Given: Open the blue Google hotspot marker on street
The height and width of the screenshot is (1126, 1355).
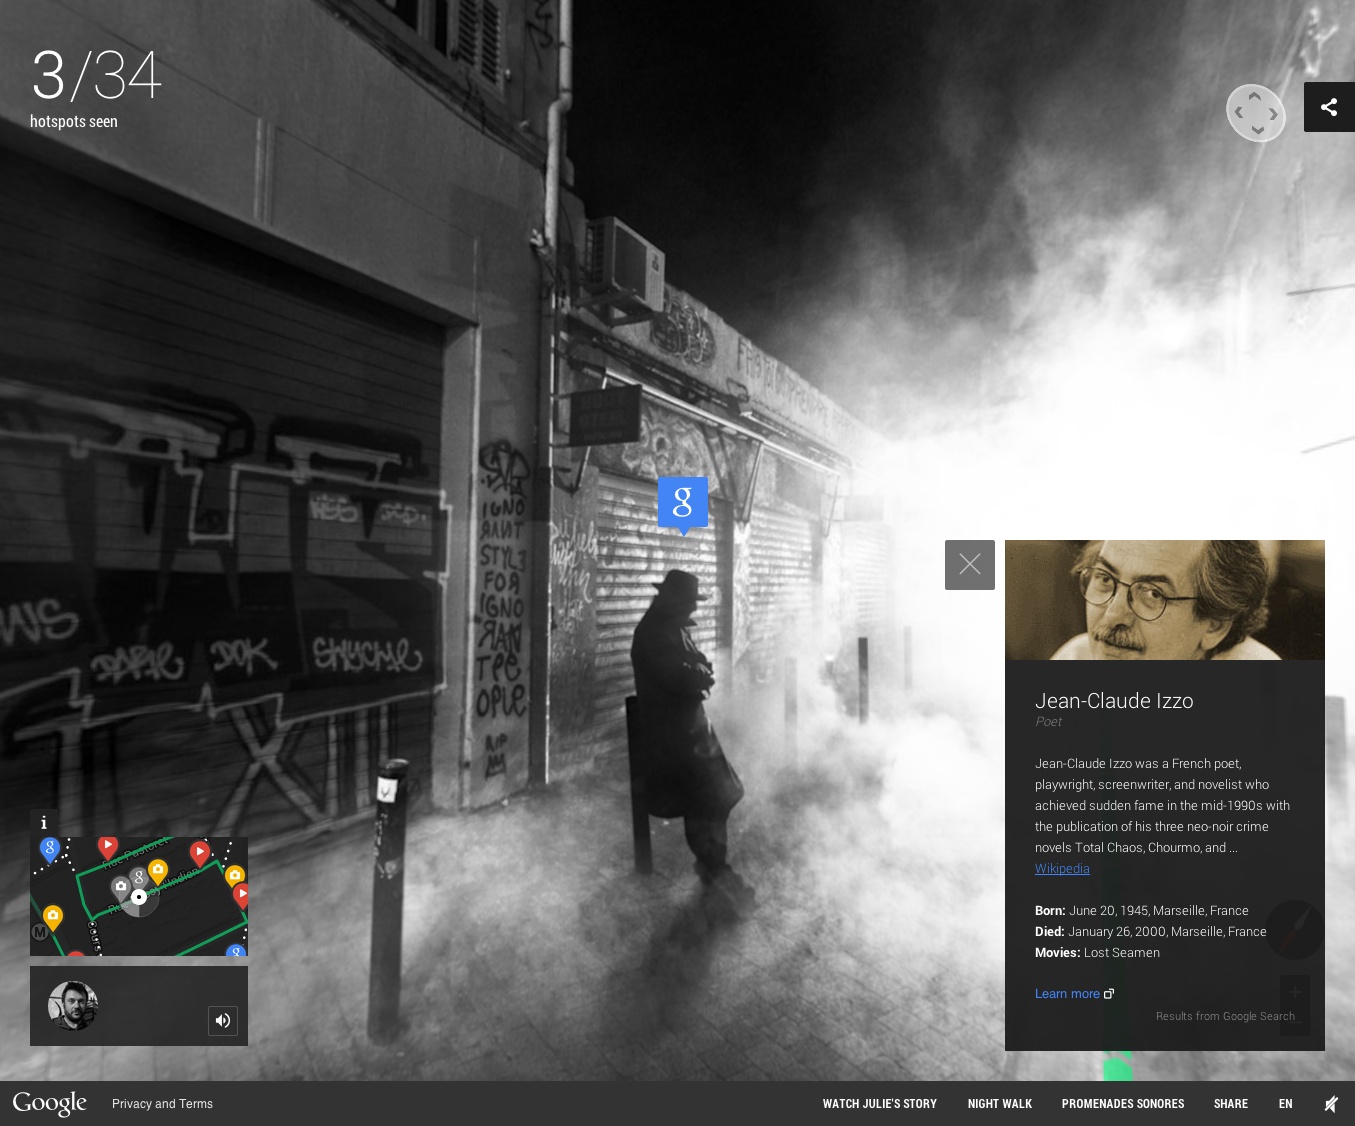Looking at the screenshot, I should click(683, 505).
